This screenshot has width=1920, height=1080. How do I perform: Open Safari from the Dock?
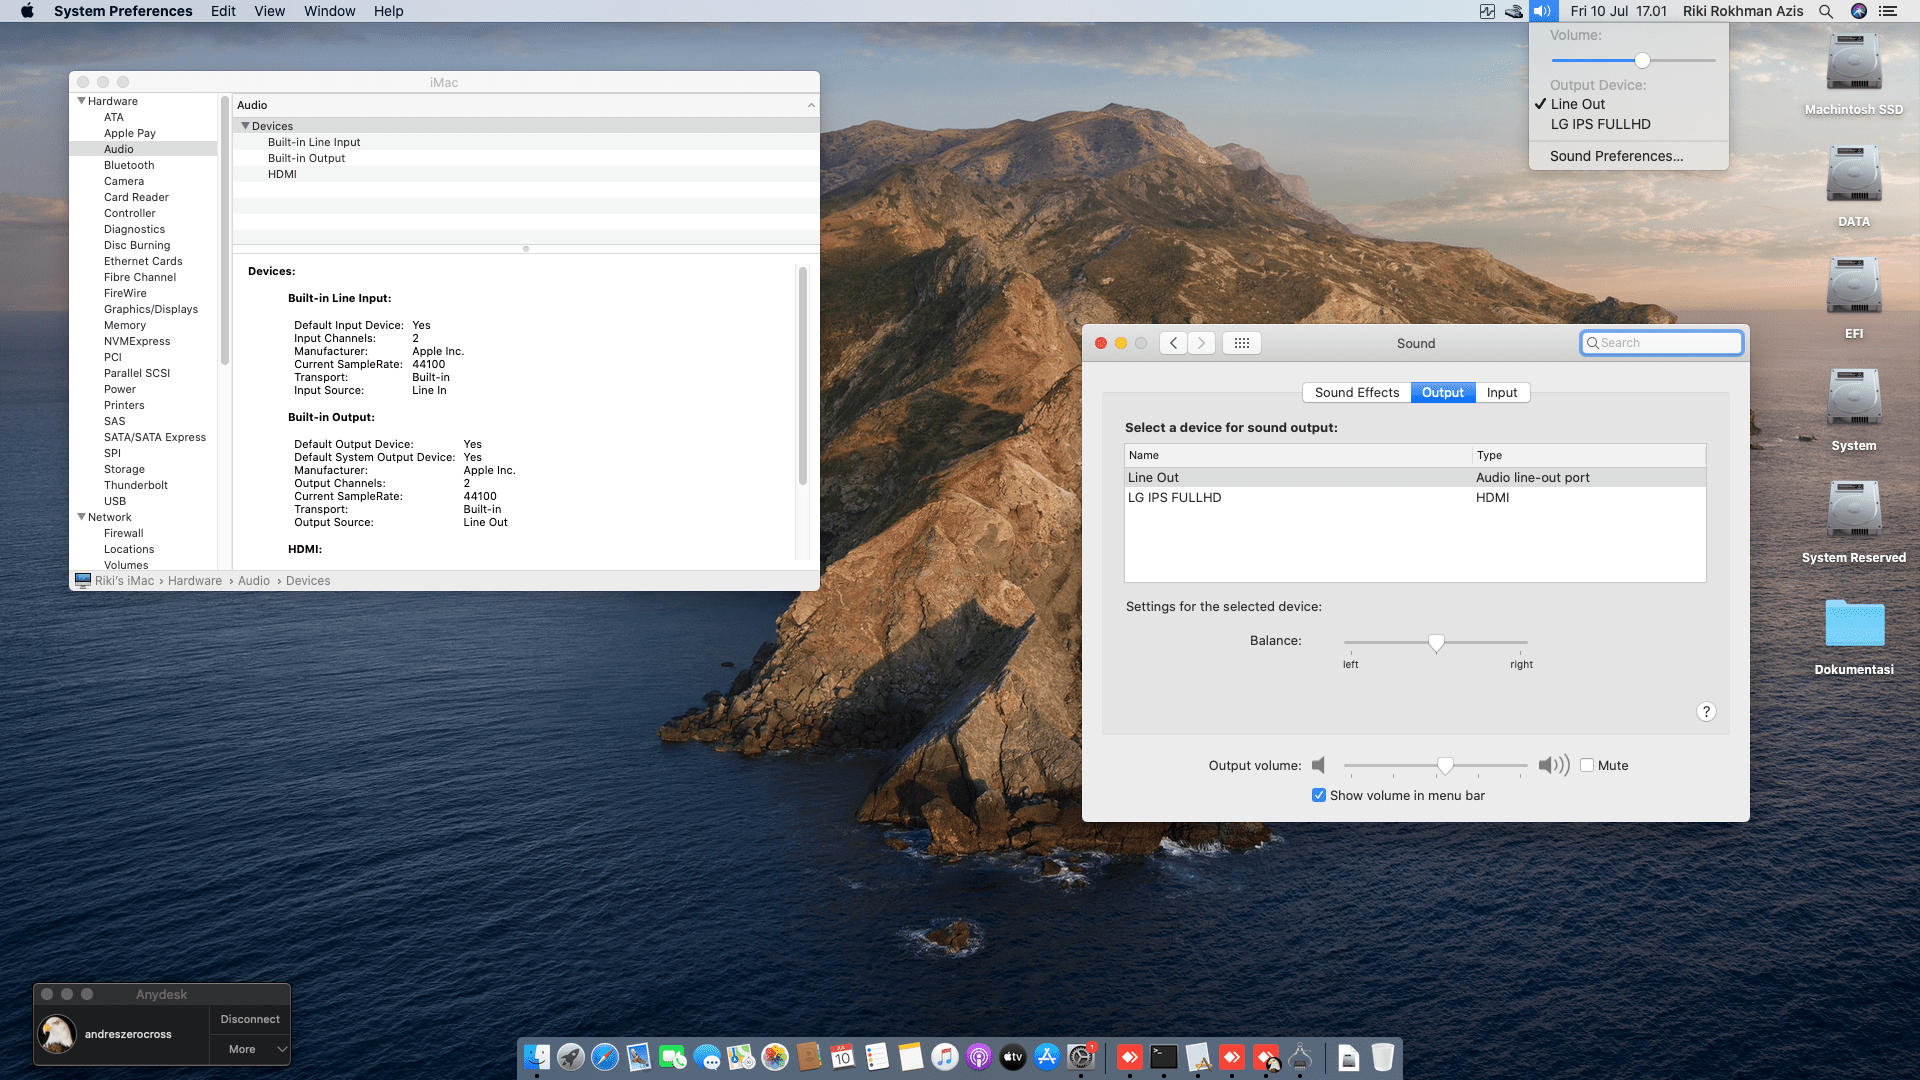click(605, 1057)
